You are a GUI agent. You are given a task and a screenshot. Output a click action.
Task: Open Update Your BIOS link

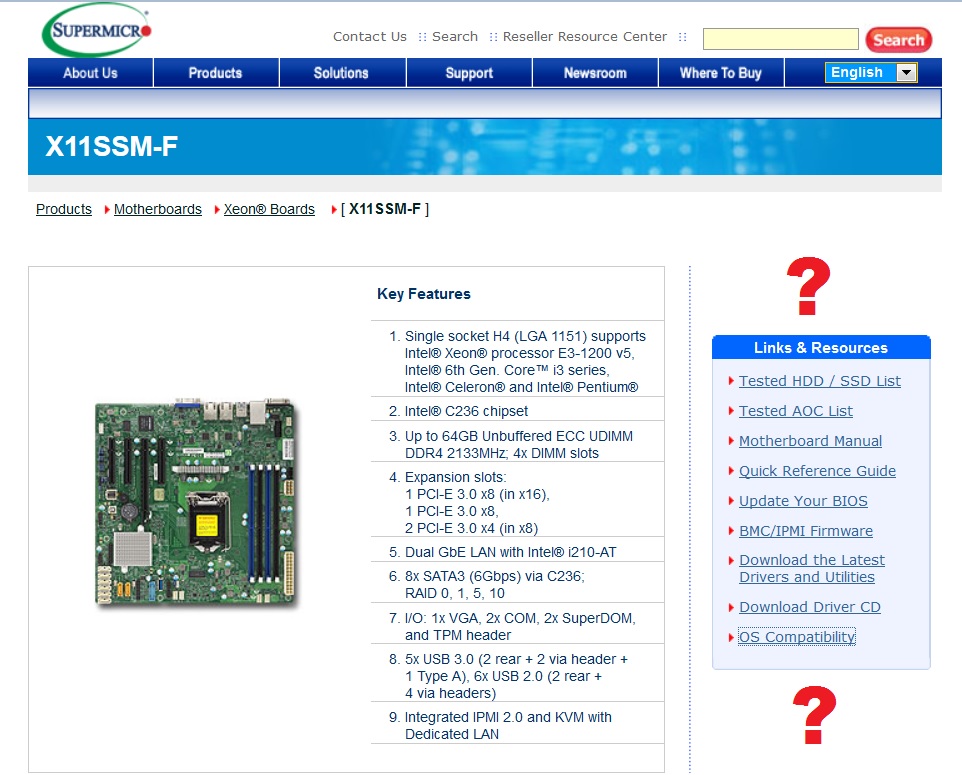pos(803,501)
